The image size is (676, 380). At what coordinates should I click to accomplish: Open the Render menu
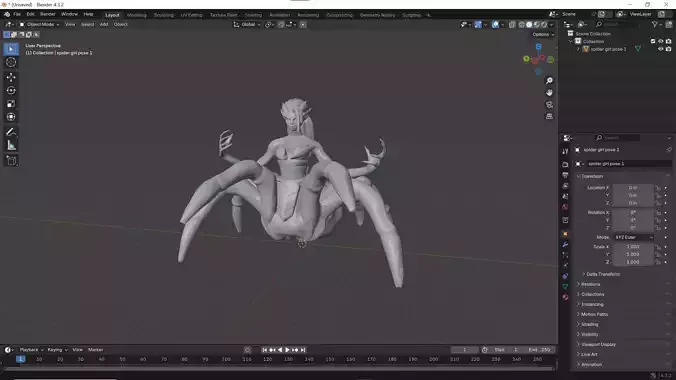(47, 14)
